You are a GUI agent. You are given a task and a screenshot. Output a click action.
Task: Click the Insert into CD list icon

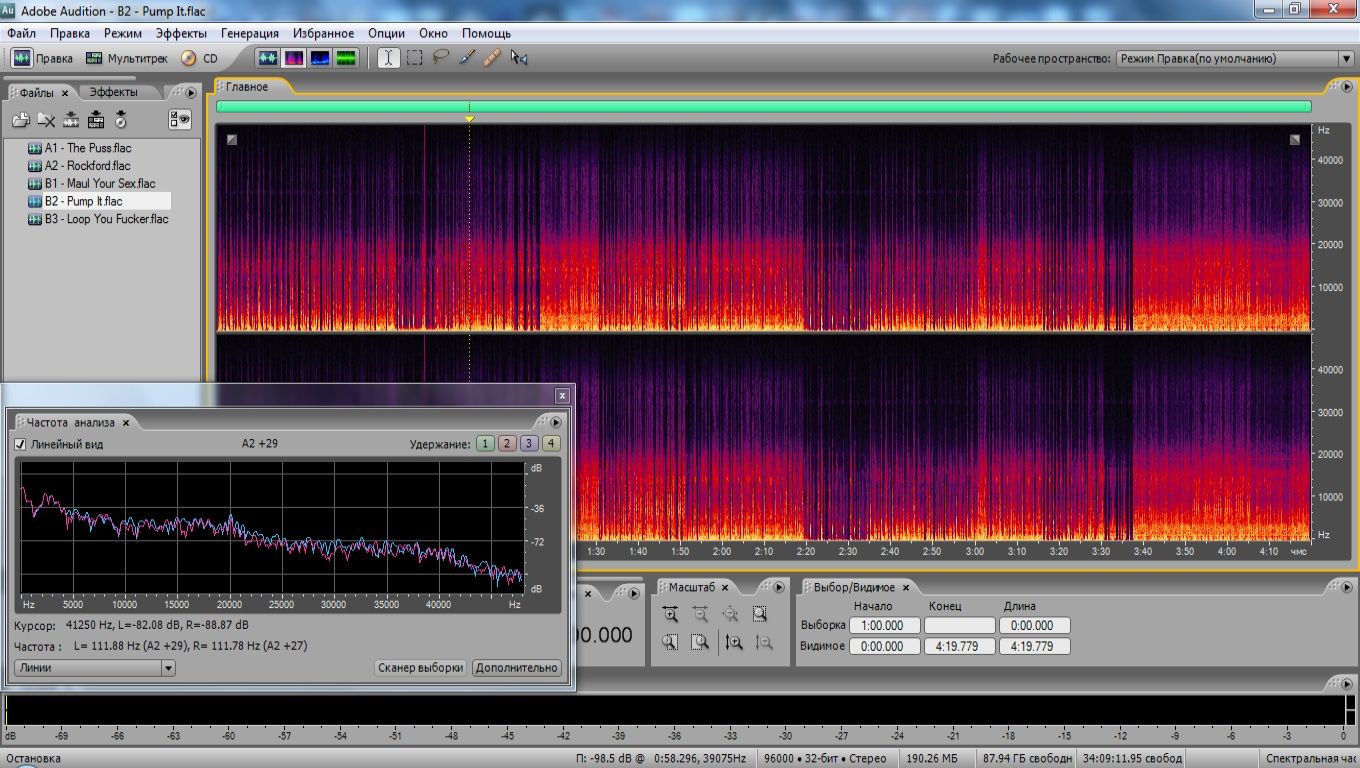pos(120,120)
